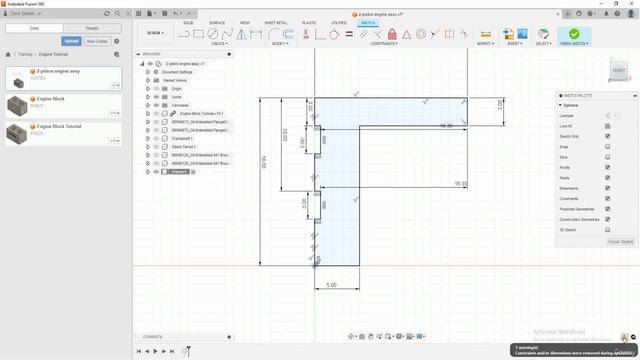Viewport: 640px width, 360px height.
Task: Click the Insert Derive icon
Action: click(x=508, y=34)
